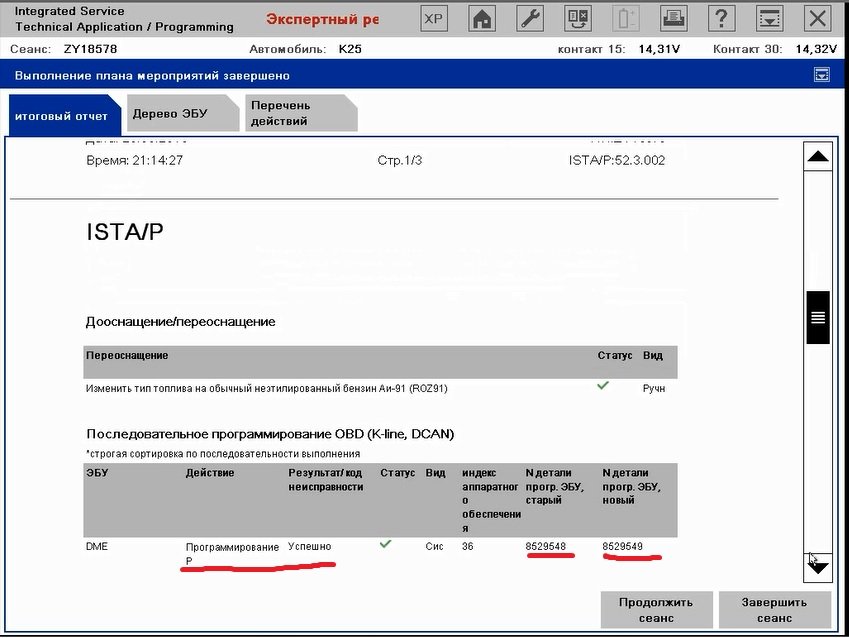This screenshot has height=638, width=849.
Task: Print the report with printer icon
Action: pyautogui.click(x=674, y=18)
